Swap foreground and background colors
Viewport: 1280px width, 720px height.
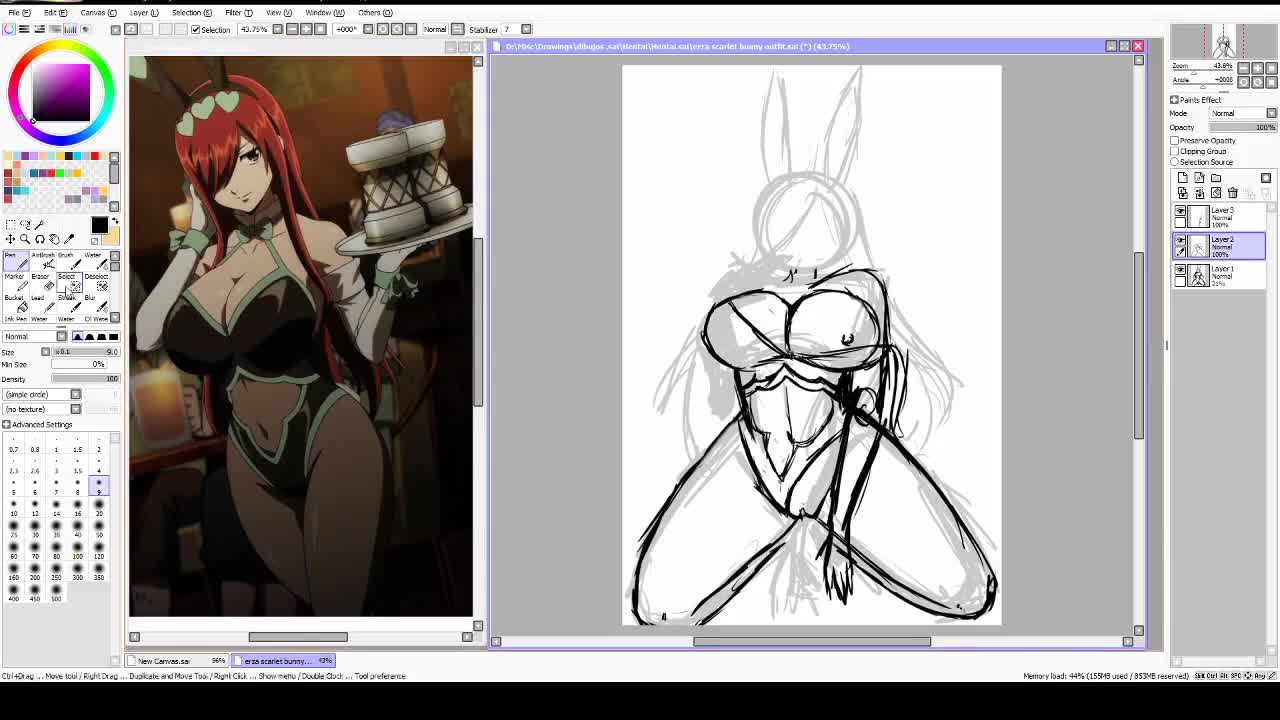coord(114,220)
